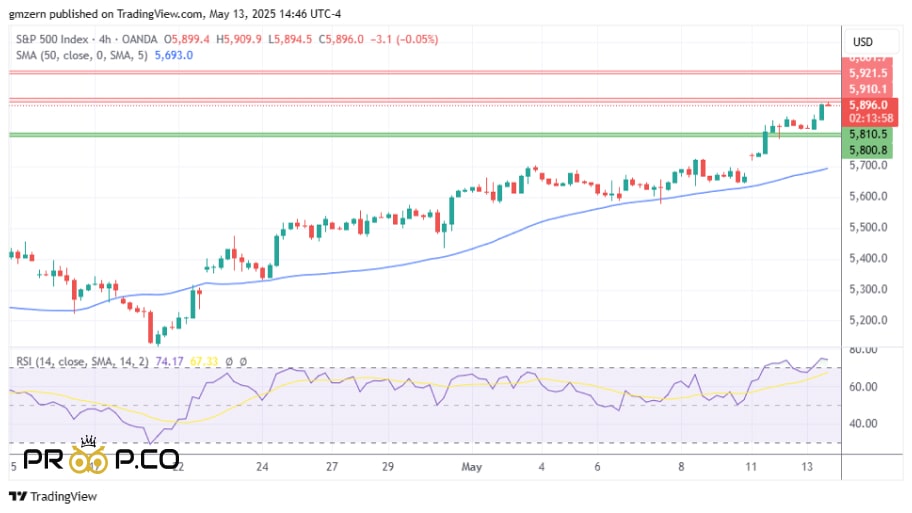Viewport: 912px width, 513px height.
Task: Click the 5,500.0 price axis label
Action: pyautogui.click(x=865, y=227)
